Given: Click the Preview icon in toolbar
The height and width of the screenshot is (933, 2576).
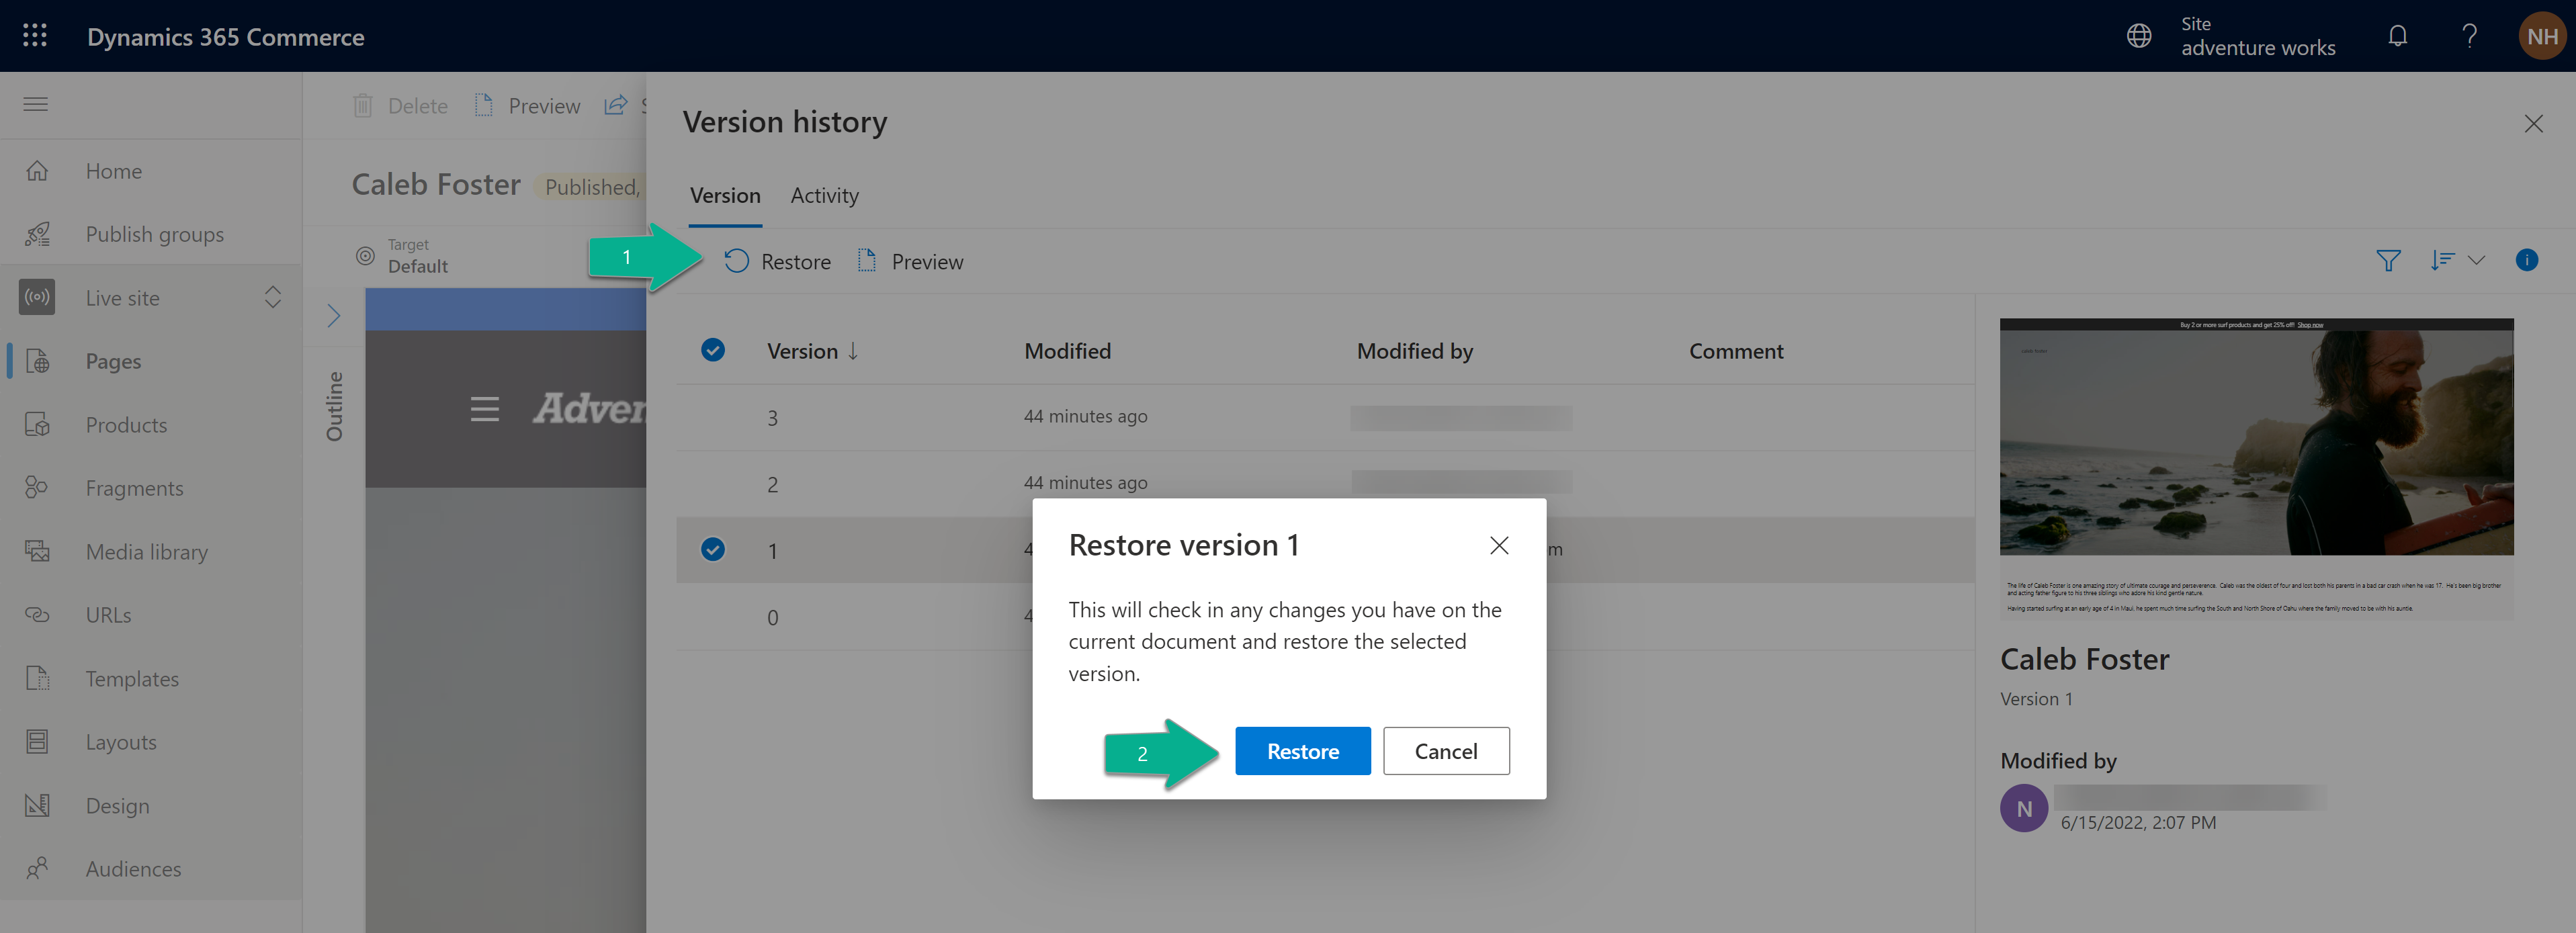Looking at the screenshot, I should click(866, 259).
